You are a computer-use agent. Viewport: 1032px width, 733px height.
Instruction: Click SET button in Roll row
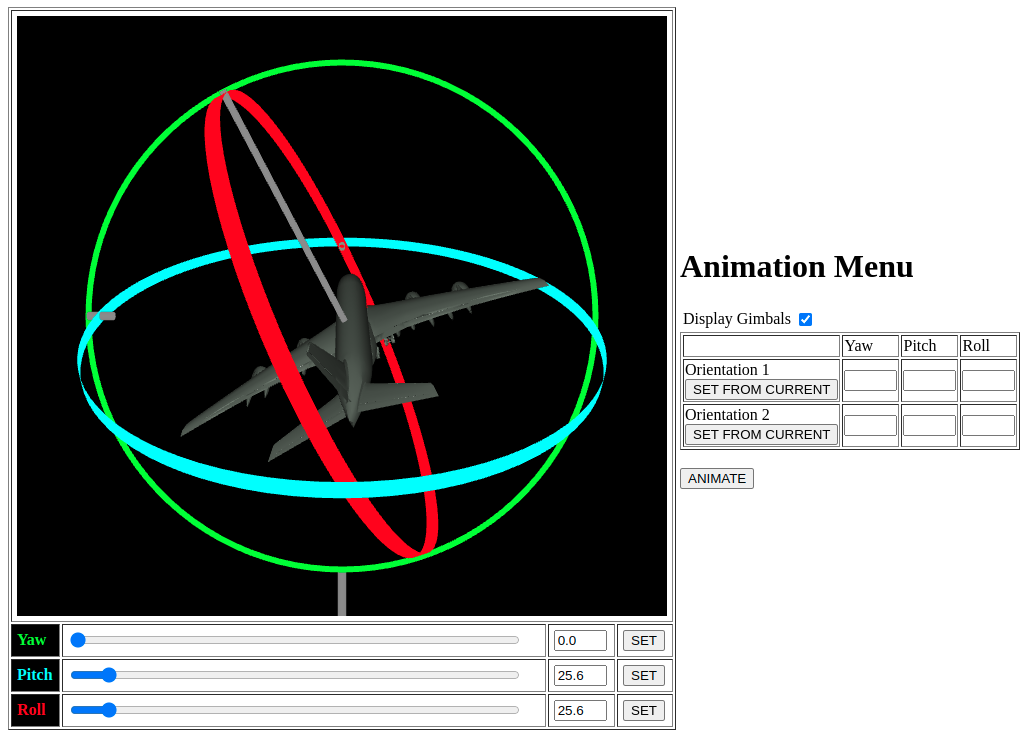pyautogui.click(x=644, y=710)
